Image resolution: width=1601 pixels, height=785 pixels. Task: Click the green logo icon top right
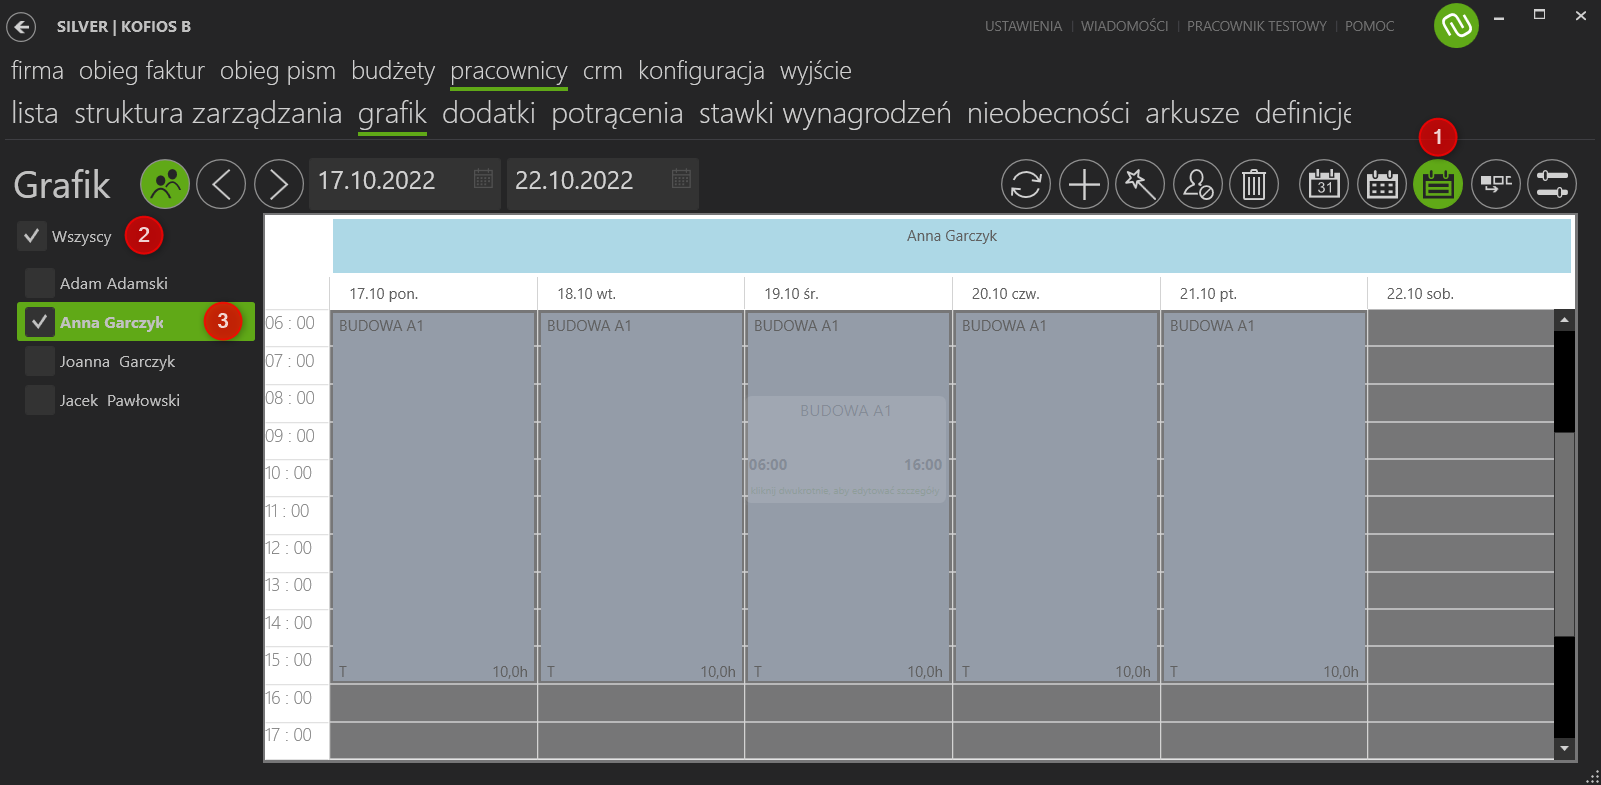coord(1456,25)
